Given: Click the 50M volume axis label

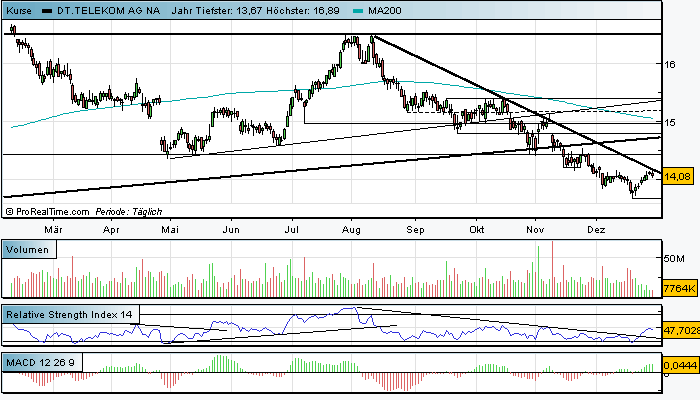Looking at the screenshot, I should pyautogui.click(x=674, y=258).
